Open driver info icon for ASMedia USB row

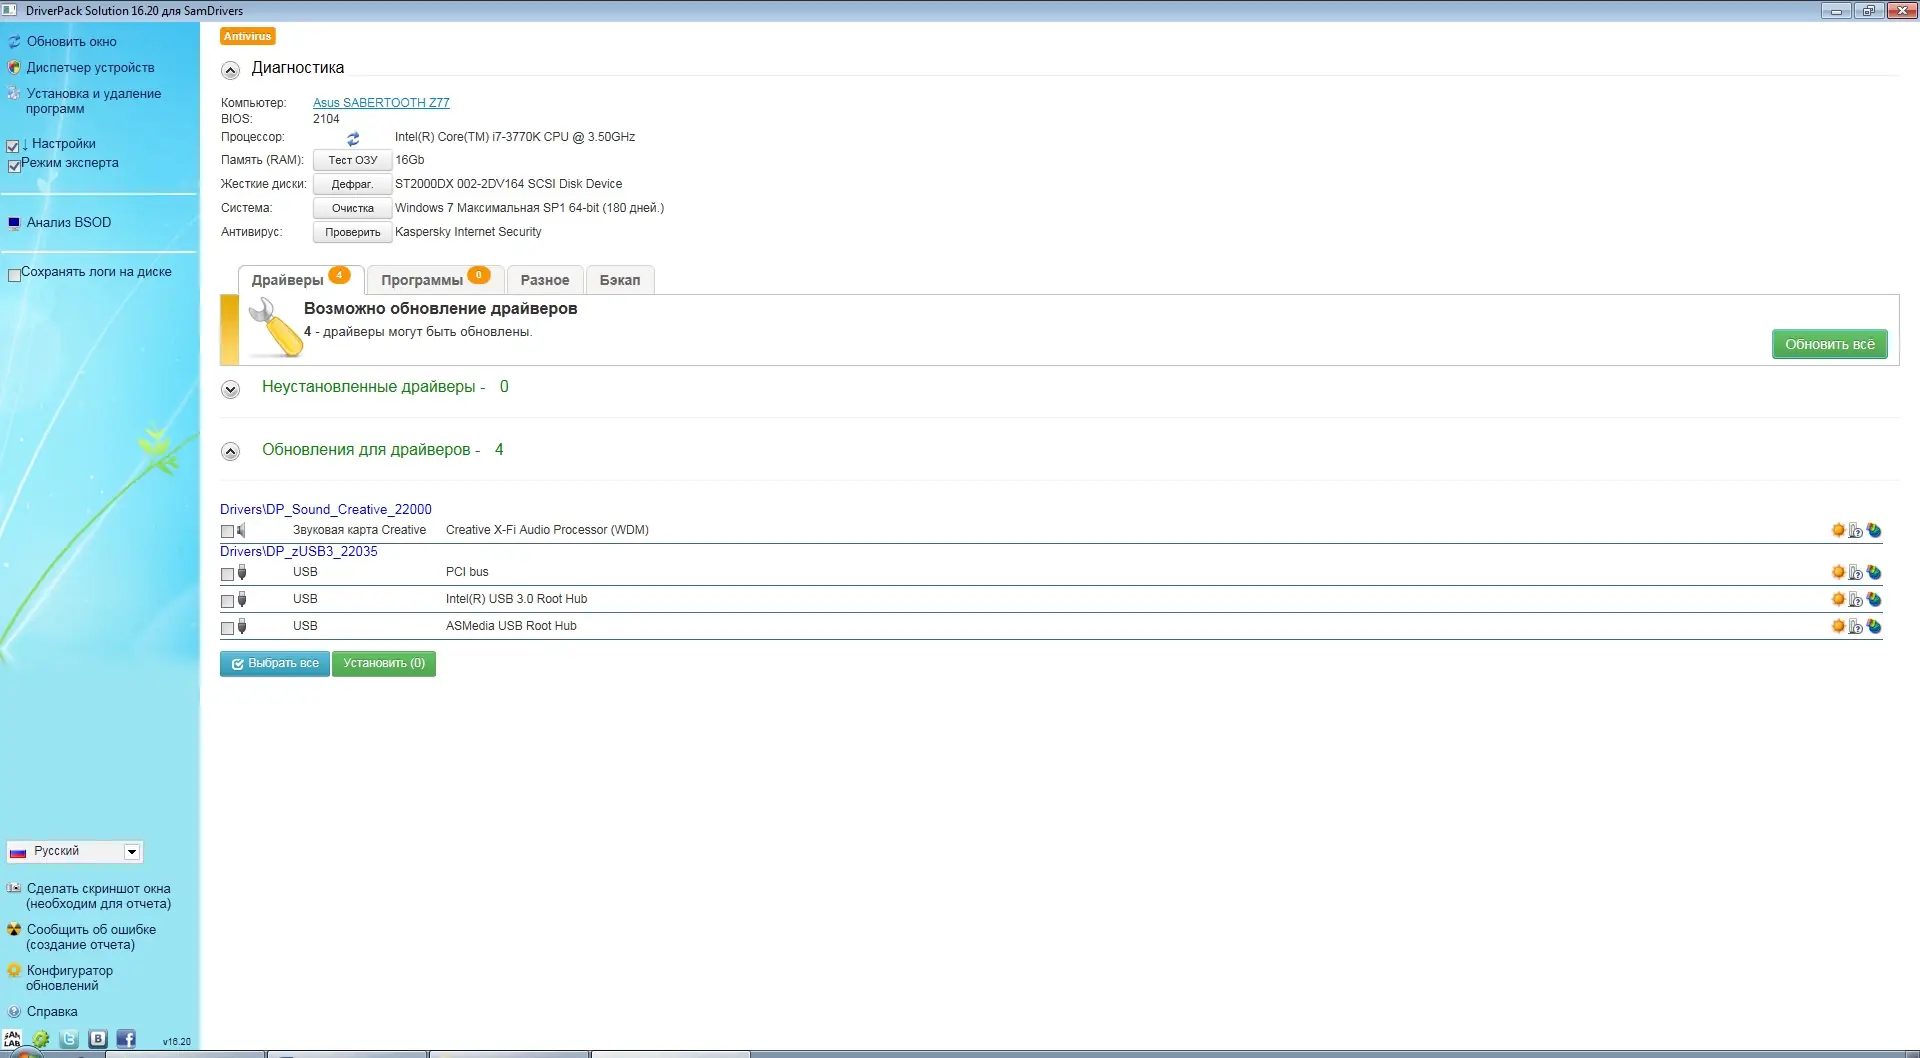(x=1856, y=627)
